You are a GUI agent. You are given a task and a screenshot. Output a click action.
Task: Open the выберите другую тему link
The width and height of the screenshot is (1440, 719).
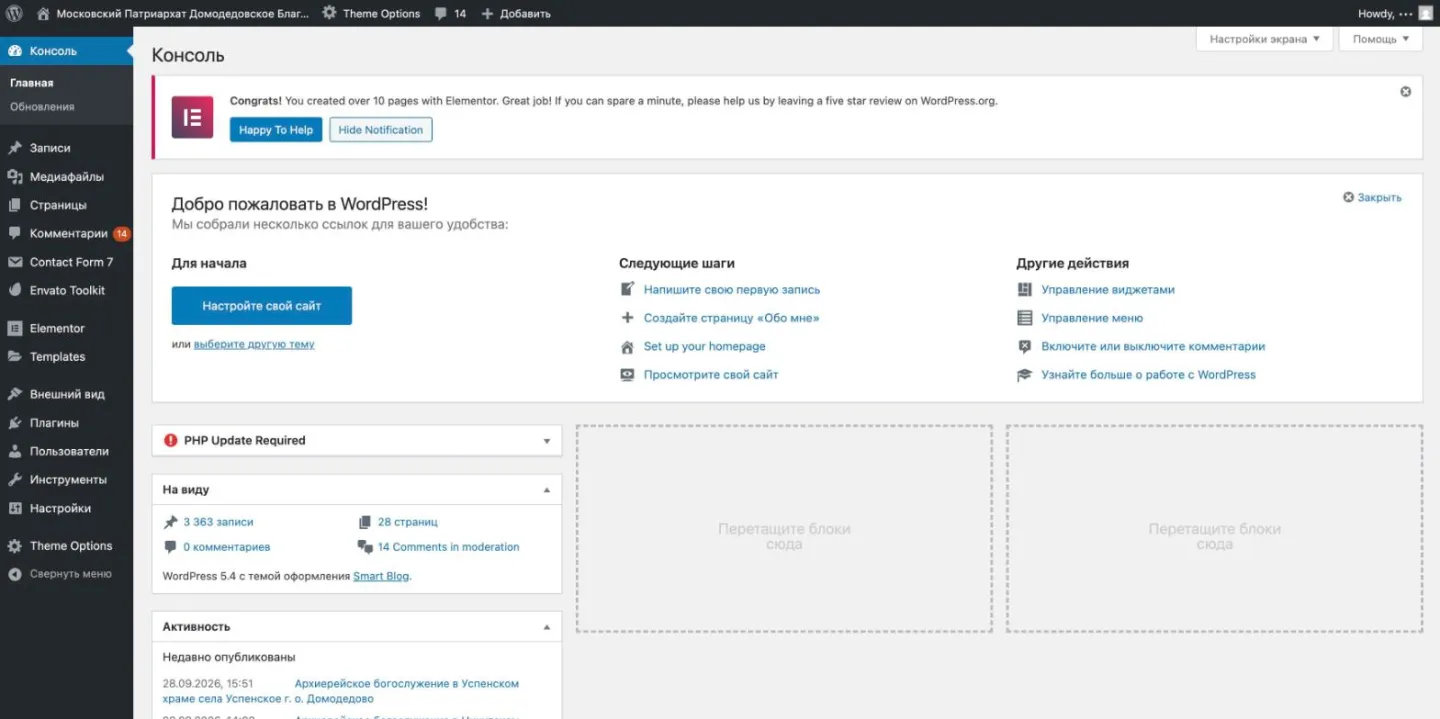click(x=254, y=344)
